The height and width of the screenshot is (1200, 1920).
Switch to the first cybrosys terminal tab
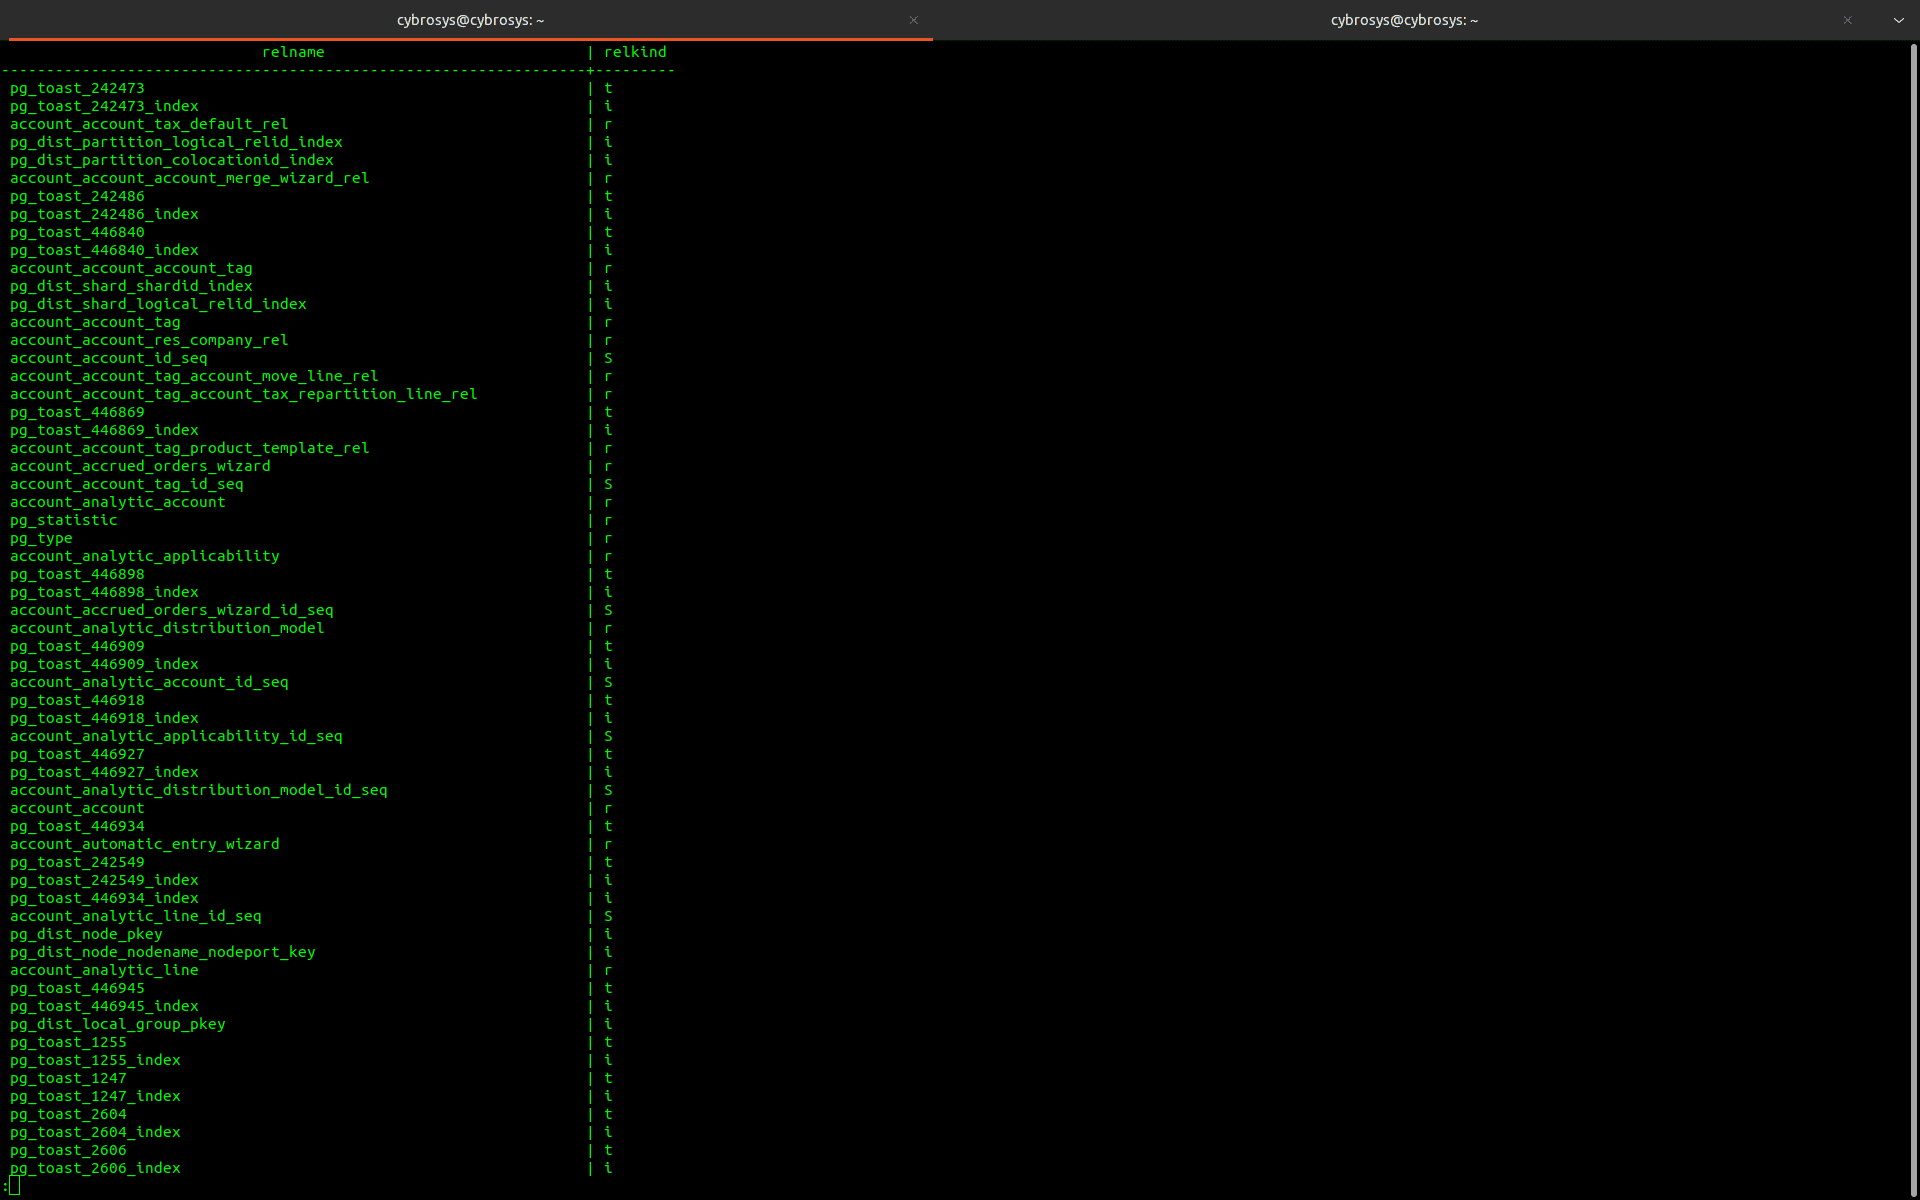pyautogui.click(x=470, y=20)
